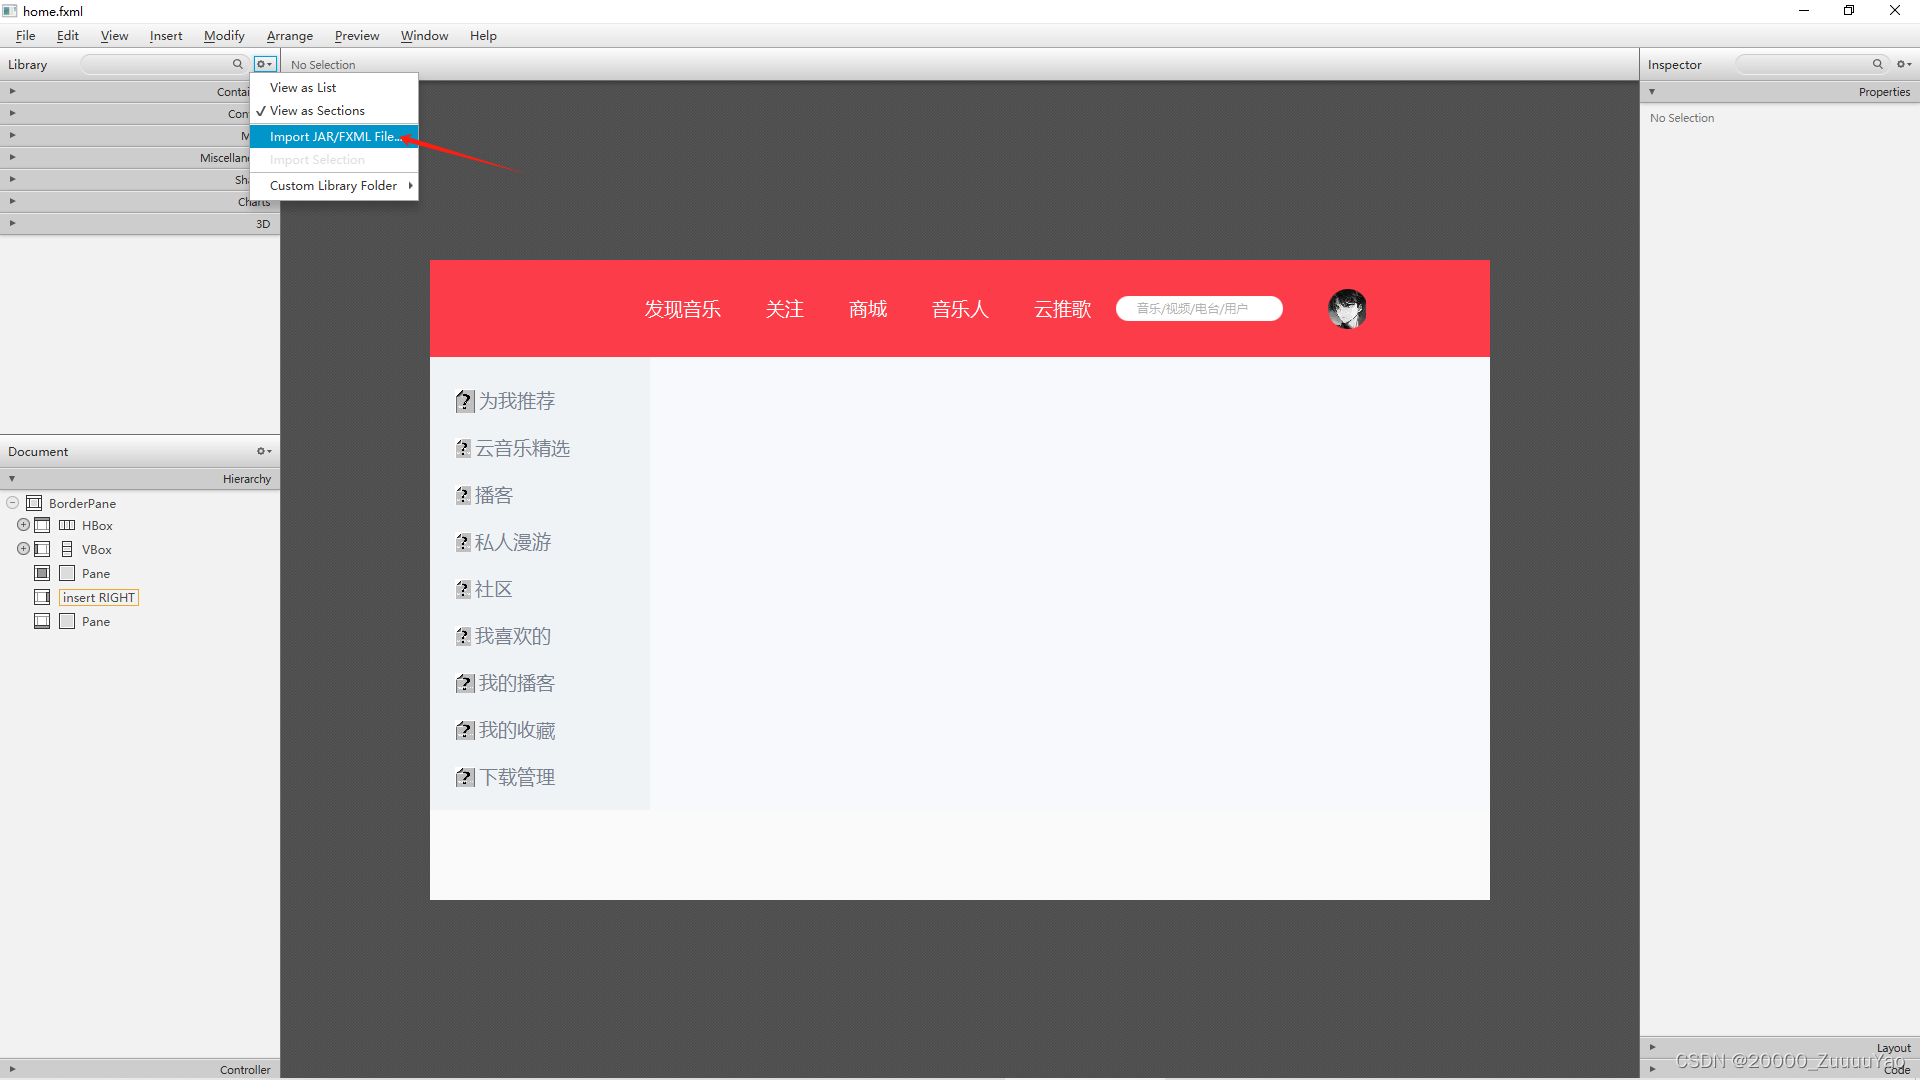Click the 音乐/视频/电台/用户 search field
1920x1080 pixels.
pyautogui.click(x=1199, y=309)
